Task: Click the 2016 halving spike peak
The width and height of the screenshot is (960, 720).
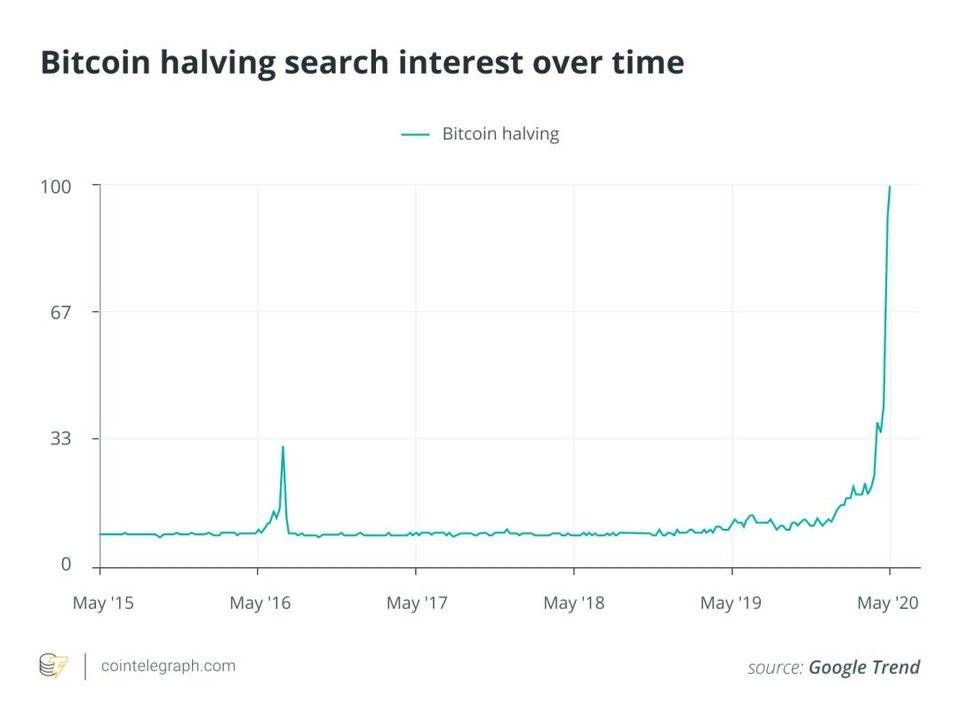Action: (283, 447)
